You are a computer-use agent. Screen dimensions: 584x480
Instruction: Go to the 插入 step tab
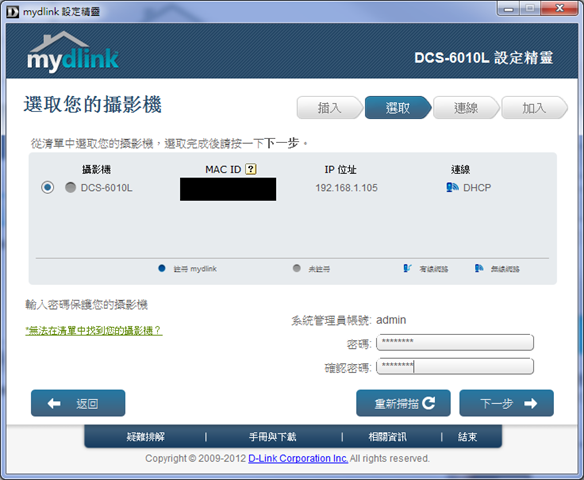point(330,108)
